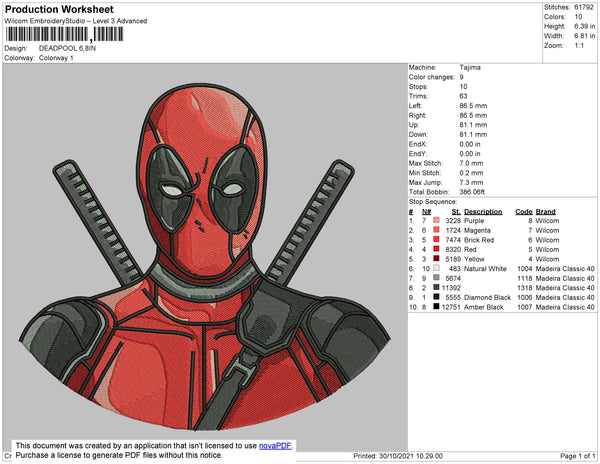Click the barcode under the worksheet title
This screenshot has height=464, width=600.
coord(64,34)
